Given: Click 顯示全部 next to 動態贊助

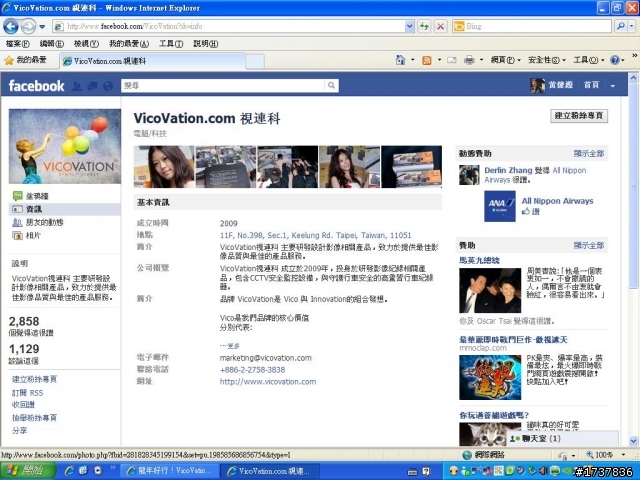Looking at the screenshot, I should click(x=589, y=153).
